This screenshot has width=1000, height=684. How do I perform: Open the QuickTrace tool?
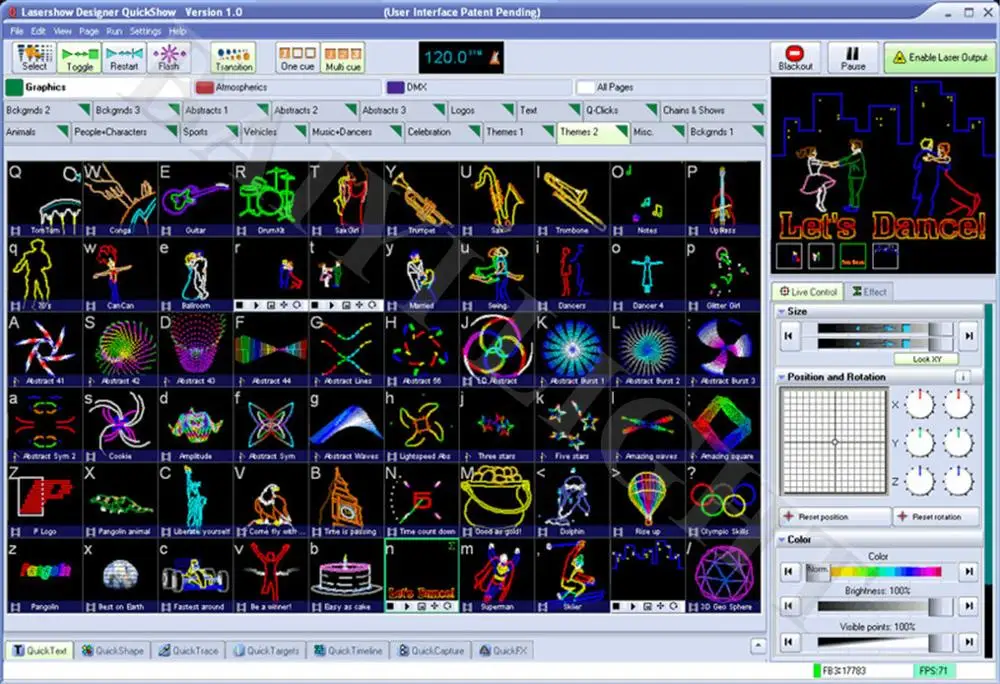[188, 651]
